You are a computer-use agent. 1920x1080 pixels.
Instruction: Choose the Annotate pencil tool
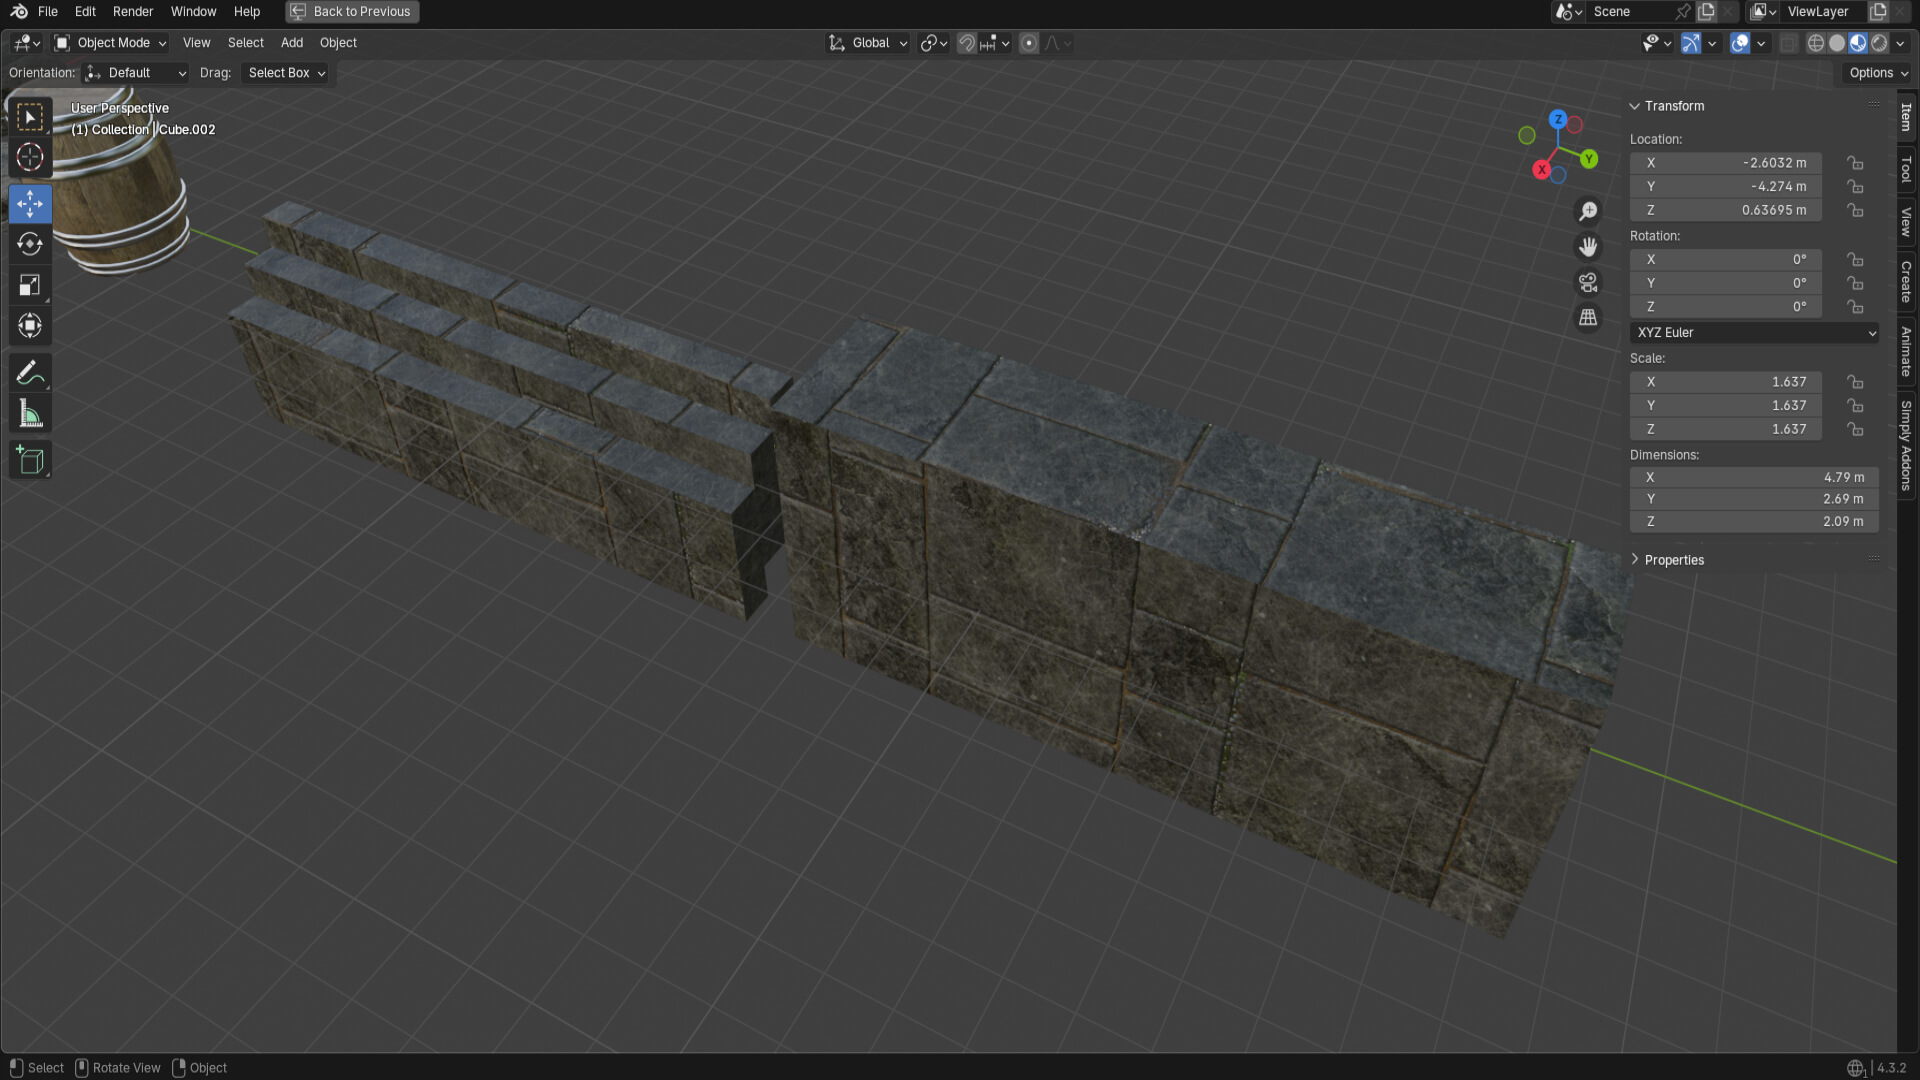pos(30,373)
